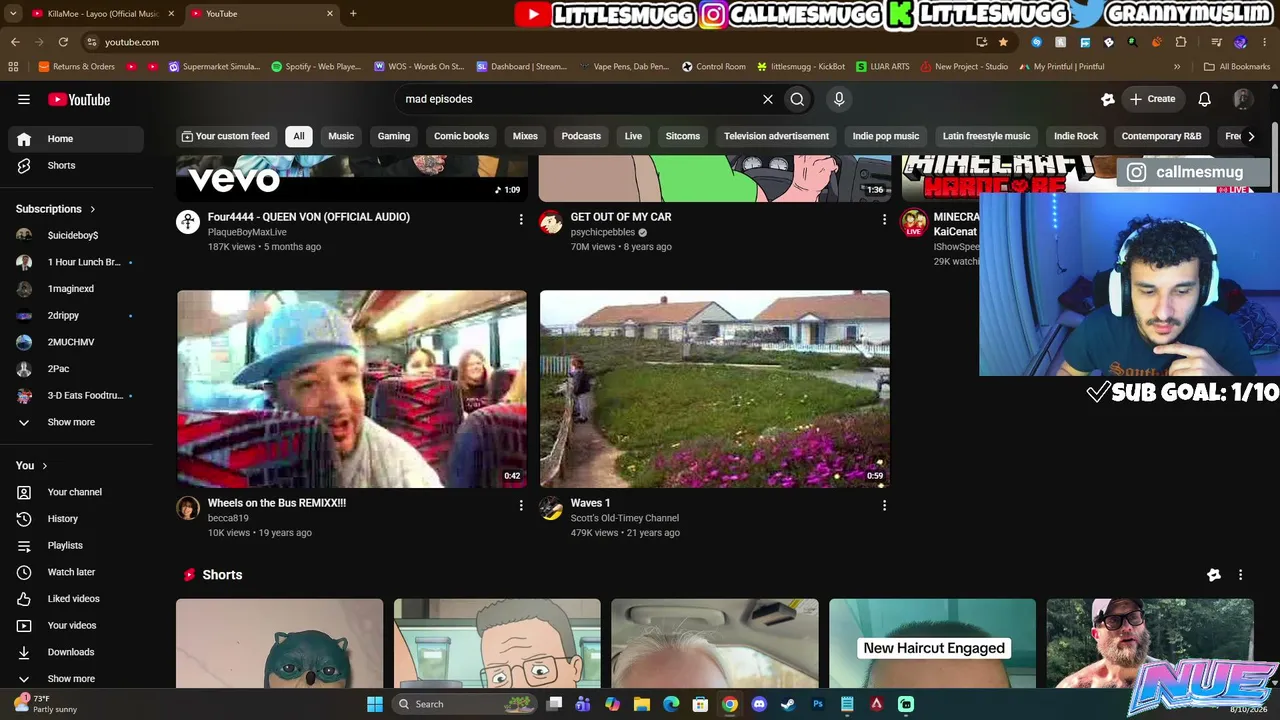Open the All Bookmarks folder
This screenshot has height=720, width=1280.
[1237, 67]
